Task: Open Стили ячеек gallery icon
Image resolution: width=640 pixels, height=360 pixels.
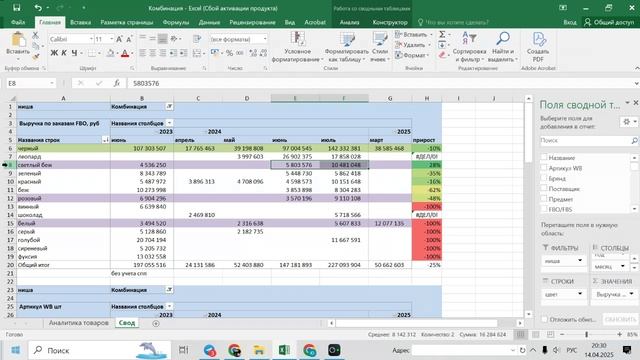Action: (380, 47)
